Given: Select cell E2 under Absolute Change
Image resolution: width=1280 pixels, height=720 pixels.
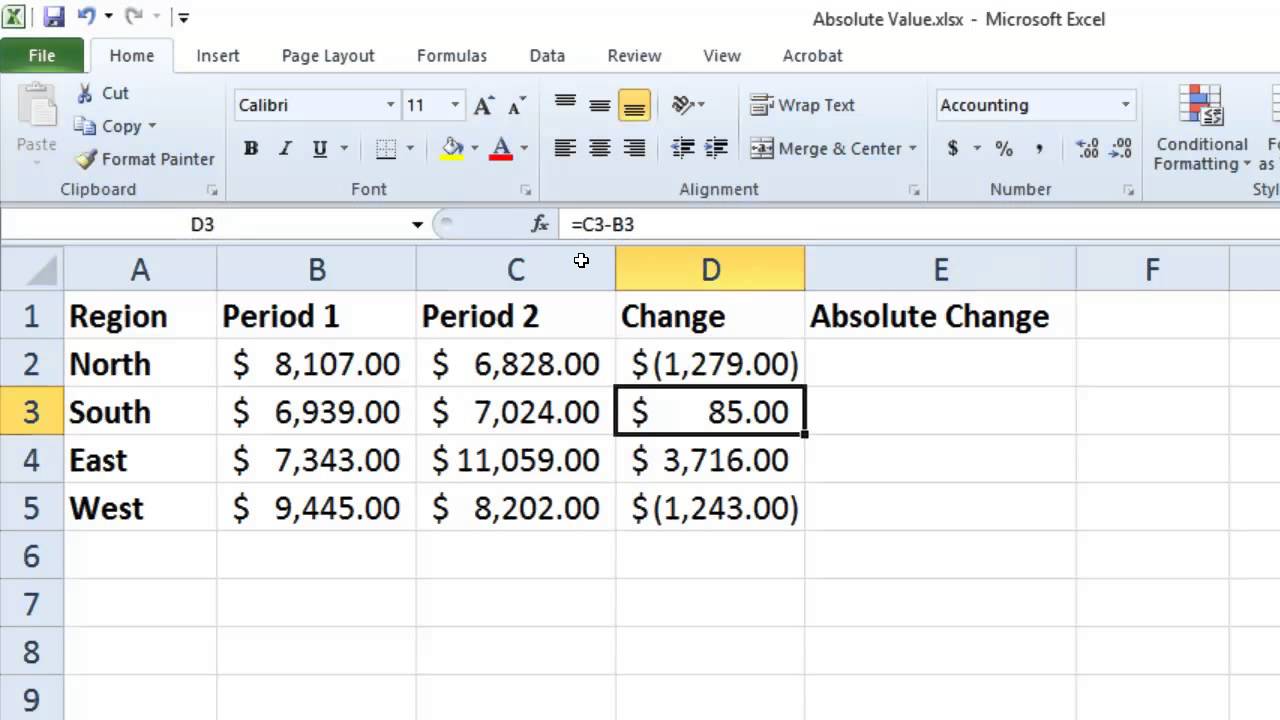Looking at the screenshot, I should (x=940, y=364).
